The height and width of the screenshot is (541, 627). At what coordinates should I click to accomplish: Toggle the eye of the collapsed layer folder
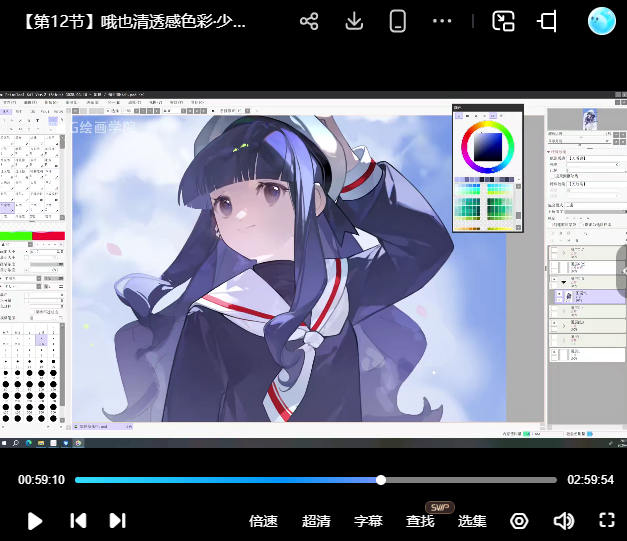tap(554, 323)
